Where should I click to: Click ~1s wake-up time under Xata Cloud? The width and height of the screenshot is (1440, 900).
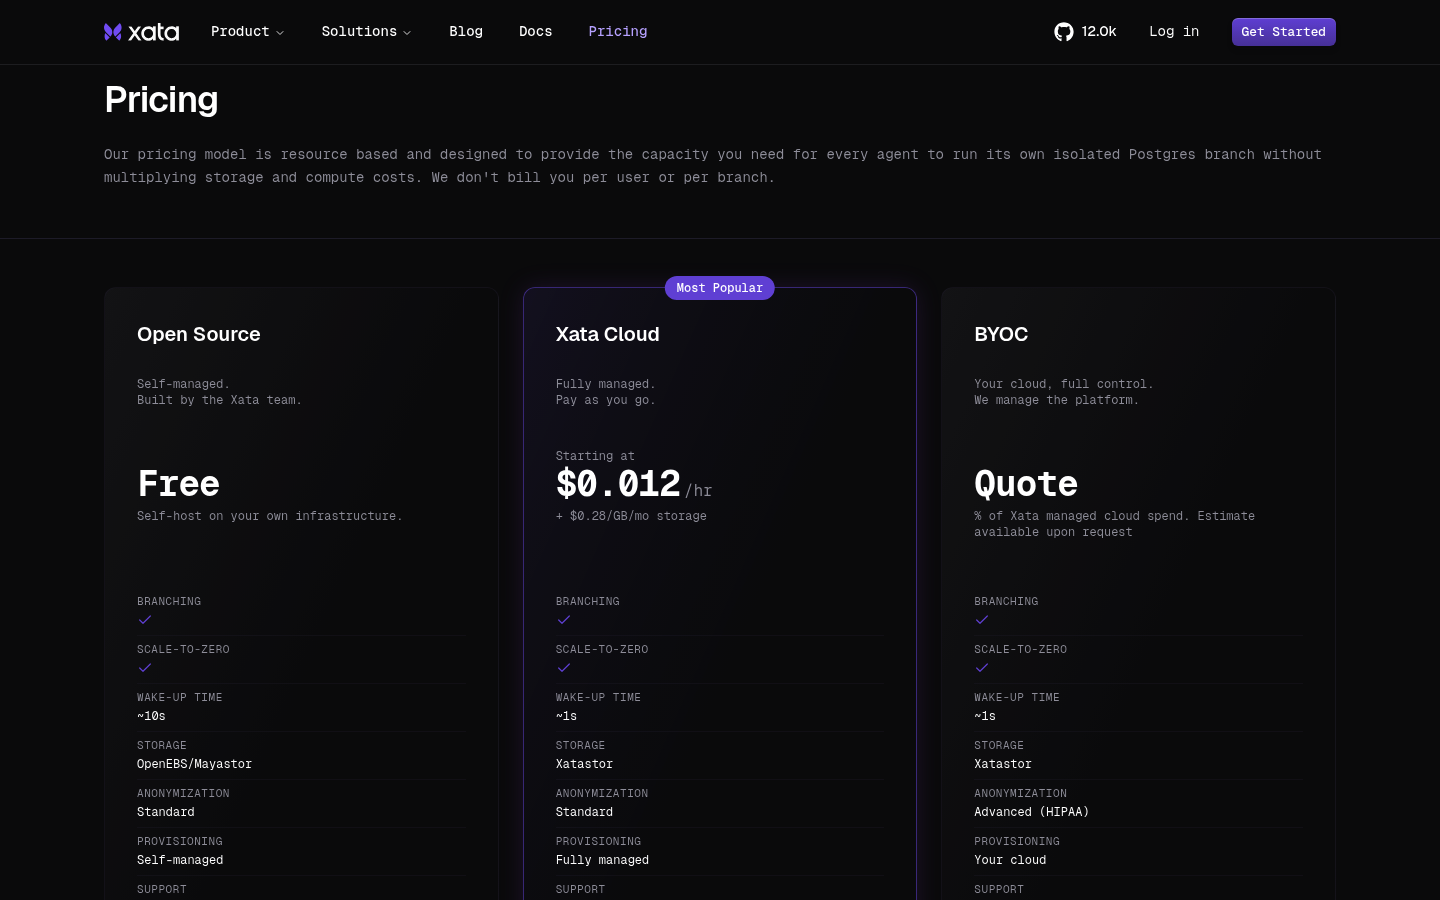566,716
